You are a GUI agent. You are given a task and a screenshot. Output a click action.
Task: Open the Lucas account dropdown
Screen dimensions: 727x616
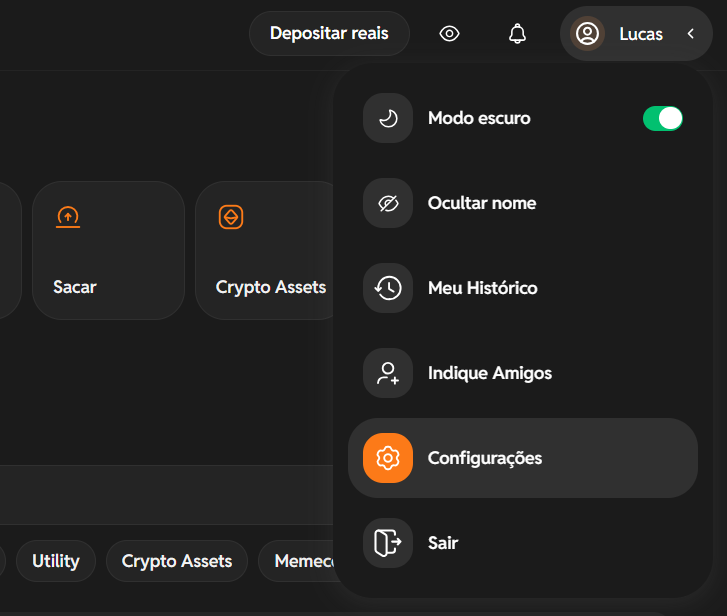coord(636,34)
